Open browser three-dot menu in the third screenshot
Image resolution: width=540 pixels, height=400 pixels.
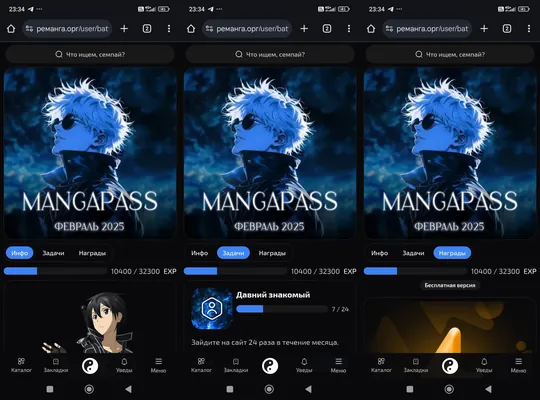tap(529, 29)
